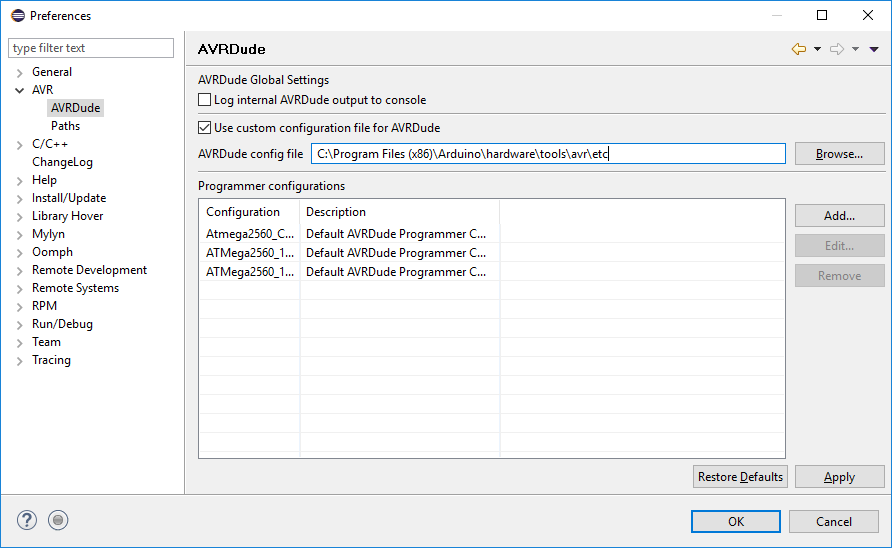Select the Atmega2560_C... configuration row
Image resolution: width=892 pixels, height=548 pixels.
point(492,234)
